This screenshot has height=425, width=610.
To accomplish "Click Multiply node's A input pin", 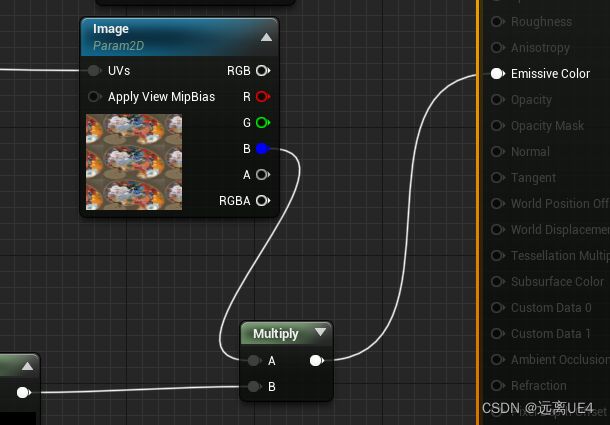I will click(254, 360).
